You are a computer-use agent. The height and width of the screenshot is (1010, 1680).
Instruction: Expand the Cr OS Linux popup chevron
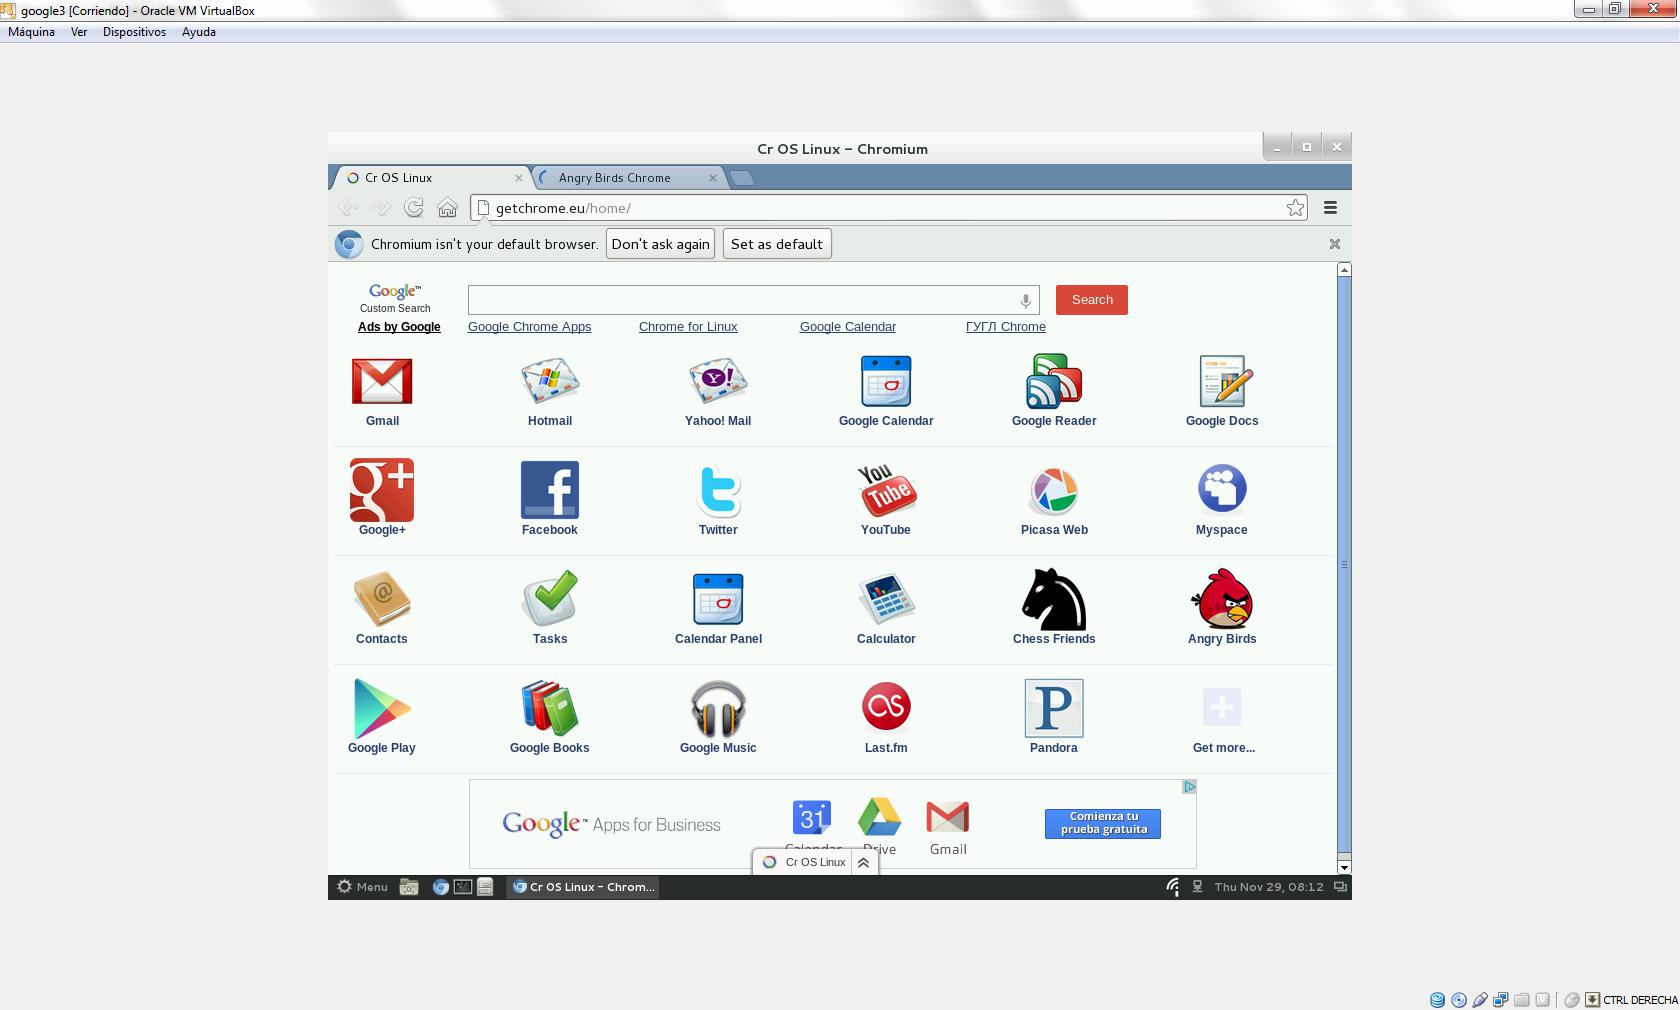[863, 862]
